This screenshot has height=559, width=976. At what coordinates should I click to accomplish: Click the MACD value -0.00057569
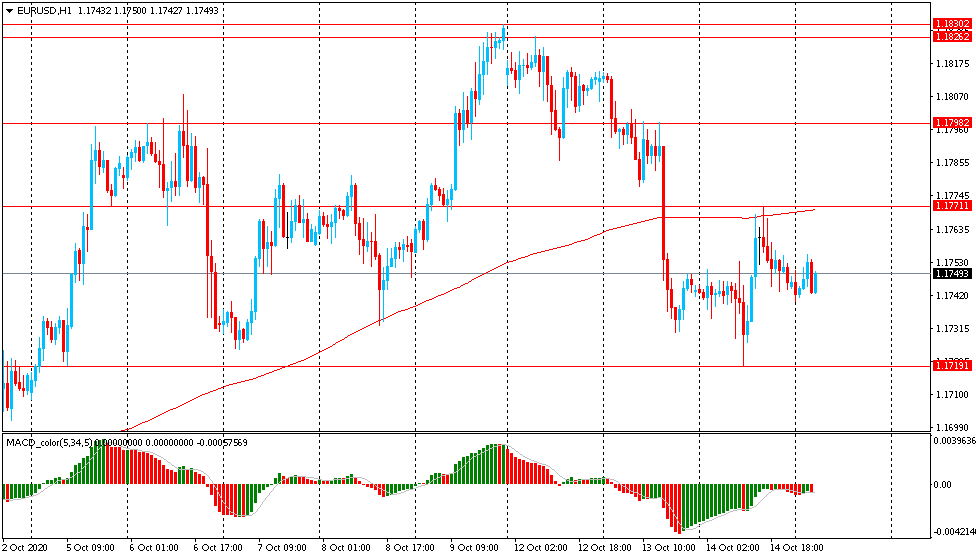pyautogui.click(x=222, y=443)
